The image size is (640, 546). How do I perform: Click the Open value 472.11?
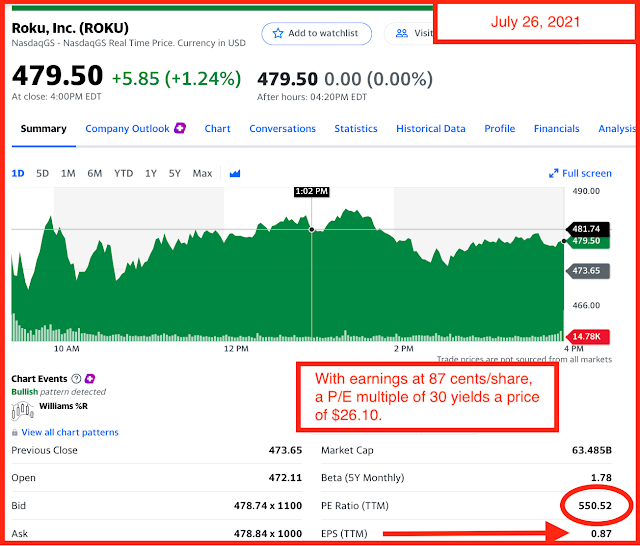[285, 478]
